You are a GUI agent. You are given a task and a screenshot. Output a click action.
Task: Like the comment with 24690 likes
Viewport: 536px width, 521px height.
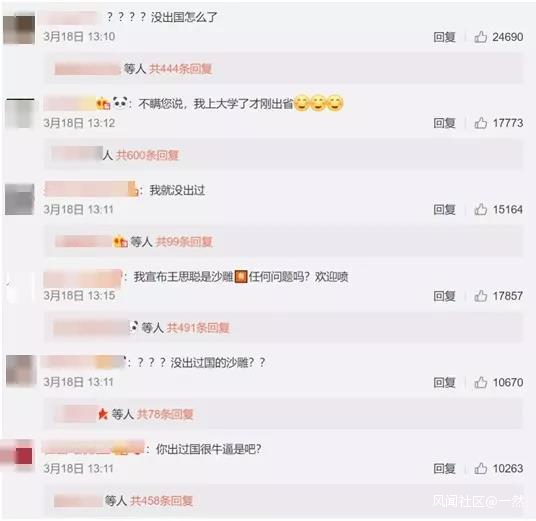pyautogui.click(x=480, y=37)
